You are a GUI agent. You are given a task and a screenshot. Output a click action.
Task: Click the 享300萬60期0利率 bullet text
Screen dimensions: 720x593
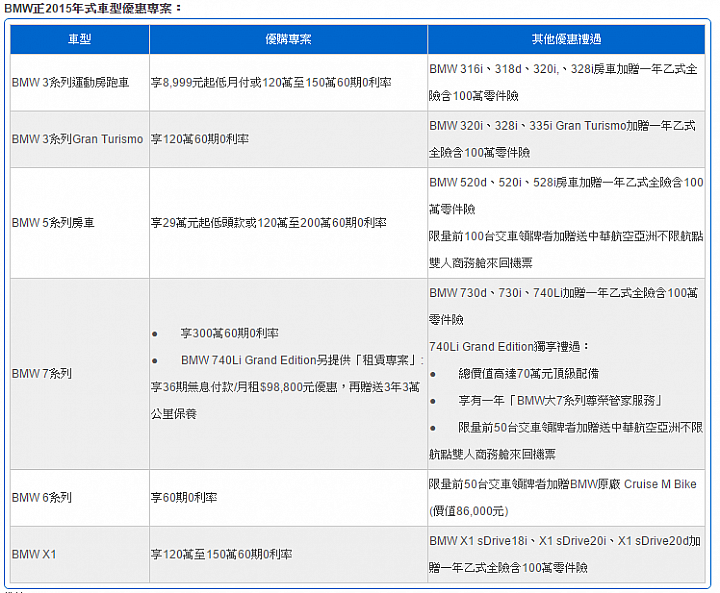coord(230,333)
